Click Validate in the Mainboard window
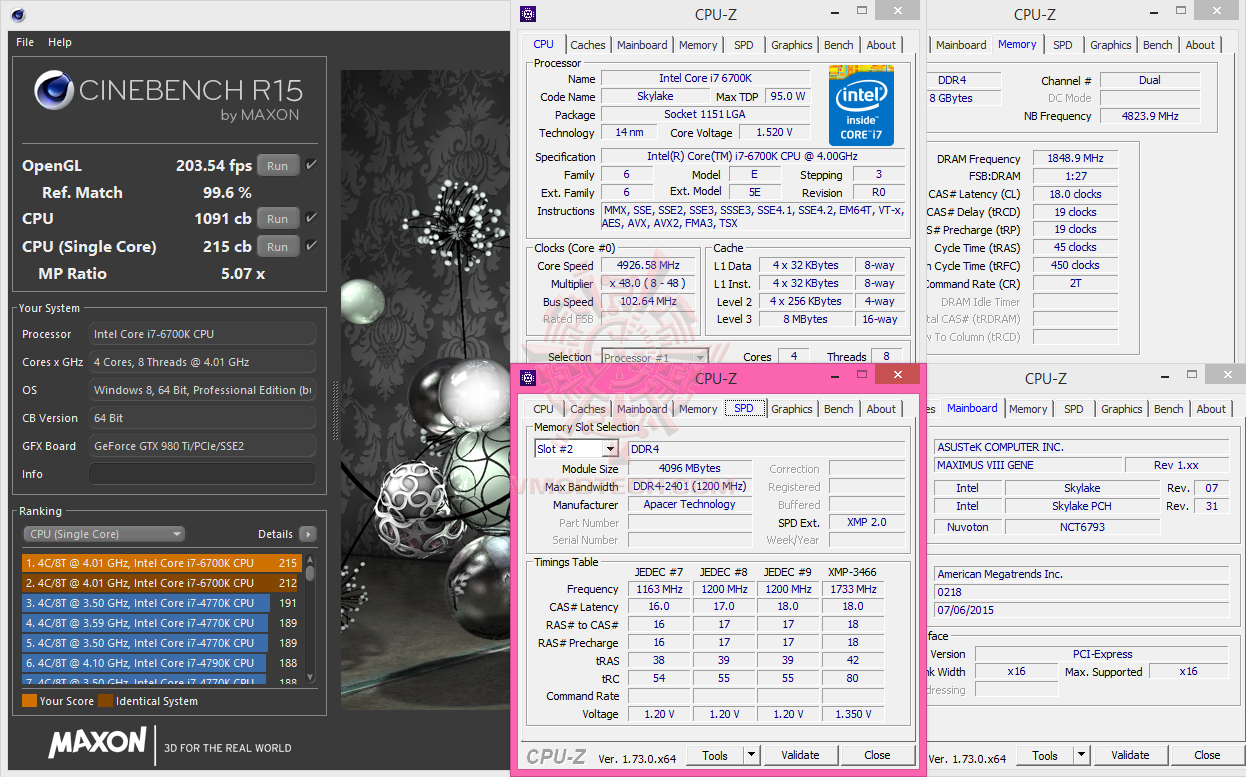The image size is (1246, 777). pyautogui.click(x=1130, y=755)
